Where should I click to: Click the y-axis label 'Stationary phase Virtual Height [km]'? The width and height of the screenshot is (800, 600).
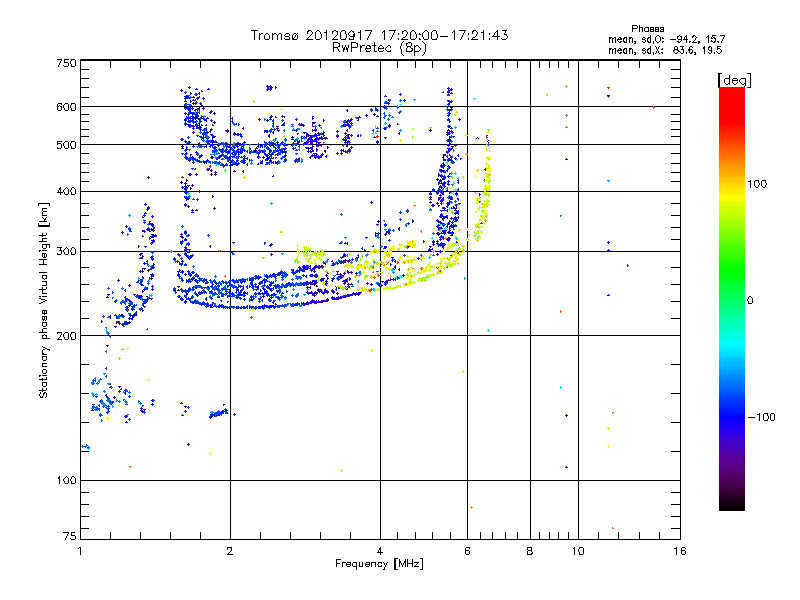pyautogui.click(x=44, y=300)
